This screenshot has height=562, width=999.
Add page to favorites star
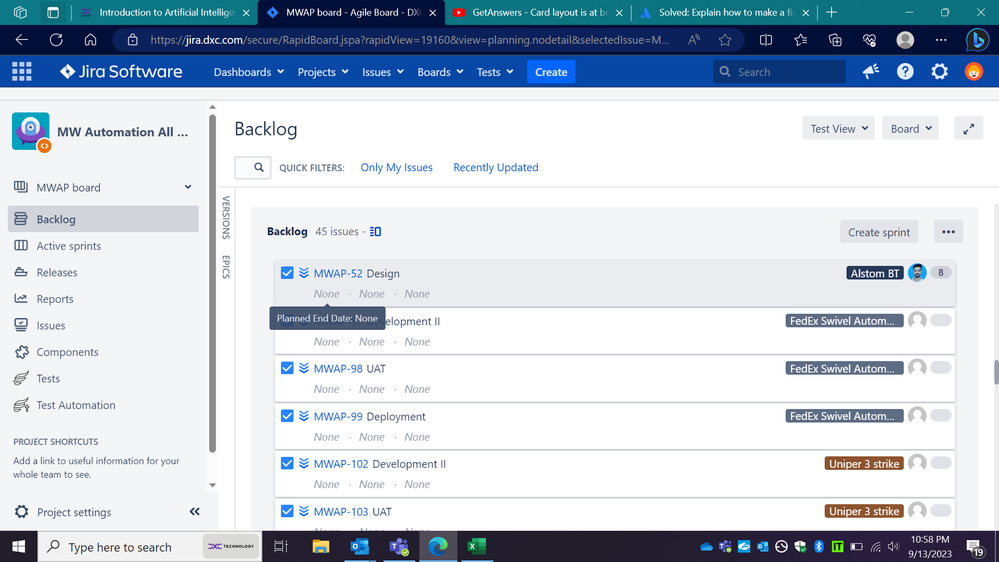click(x=725, y=40)
